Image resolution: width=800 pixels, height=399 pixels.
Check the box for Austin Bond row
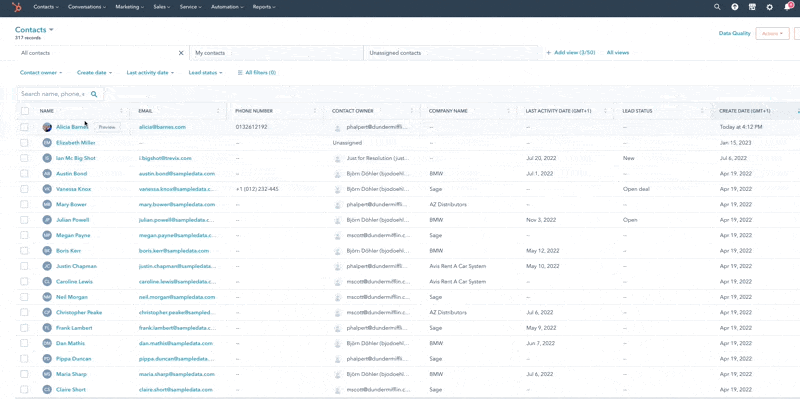[x=24, y=173]
